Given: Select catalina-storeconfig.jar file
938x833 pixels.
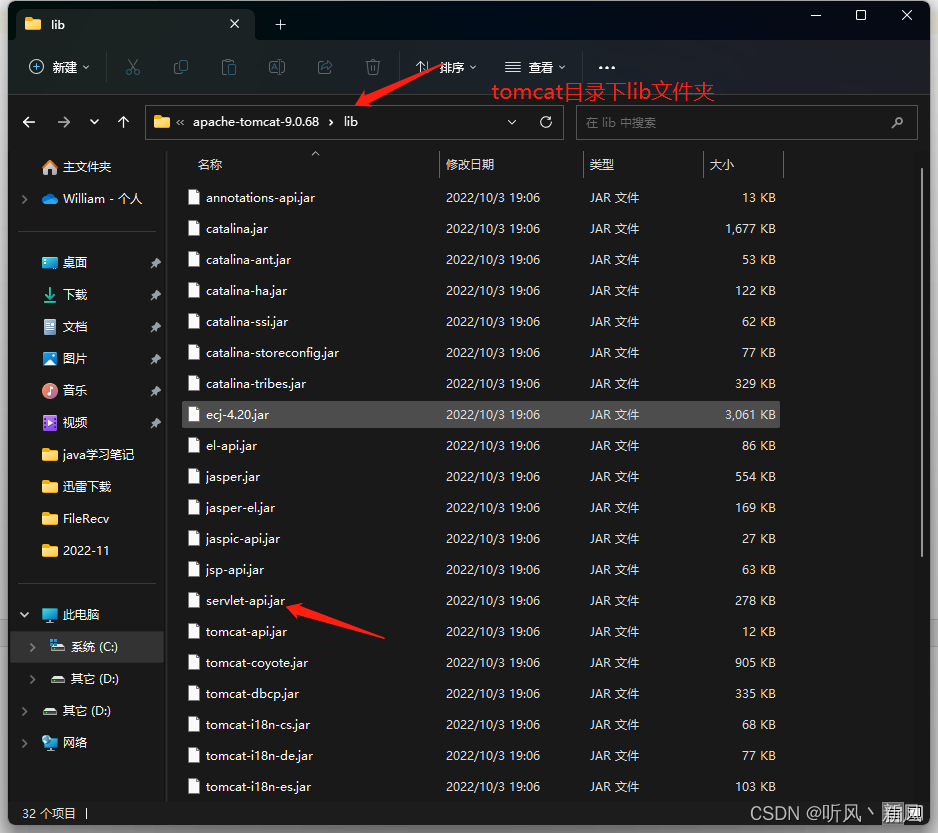Looking at the screenshot, I should tap(480, 352).
